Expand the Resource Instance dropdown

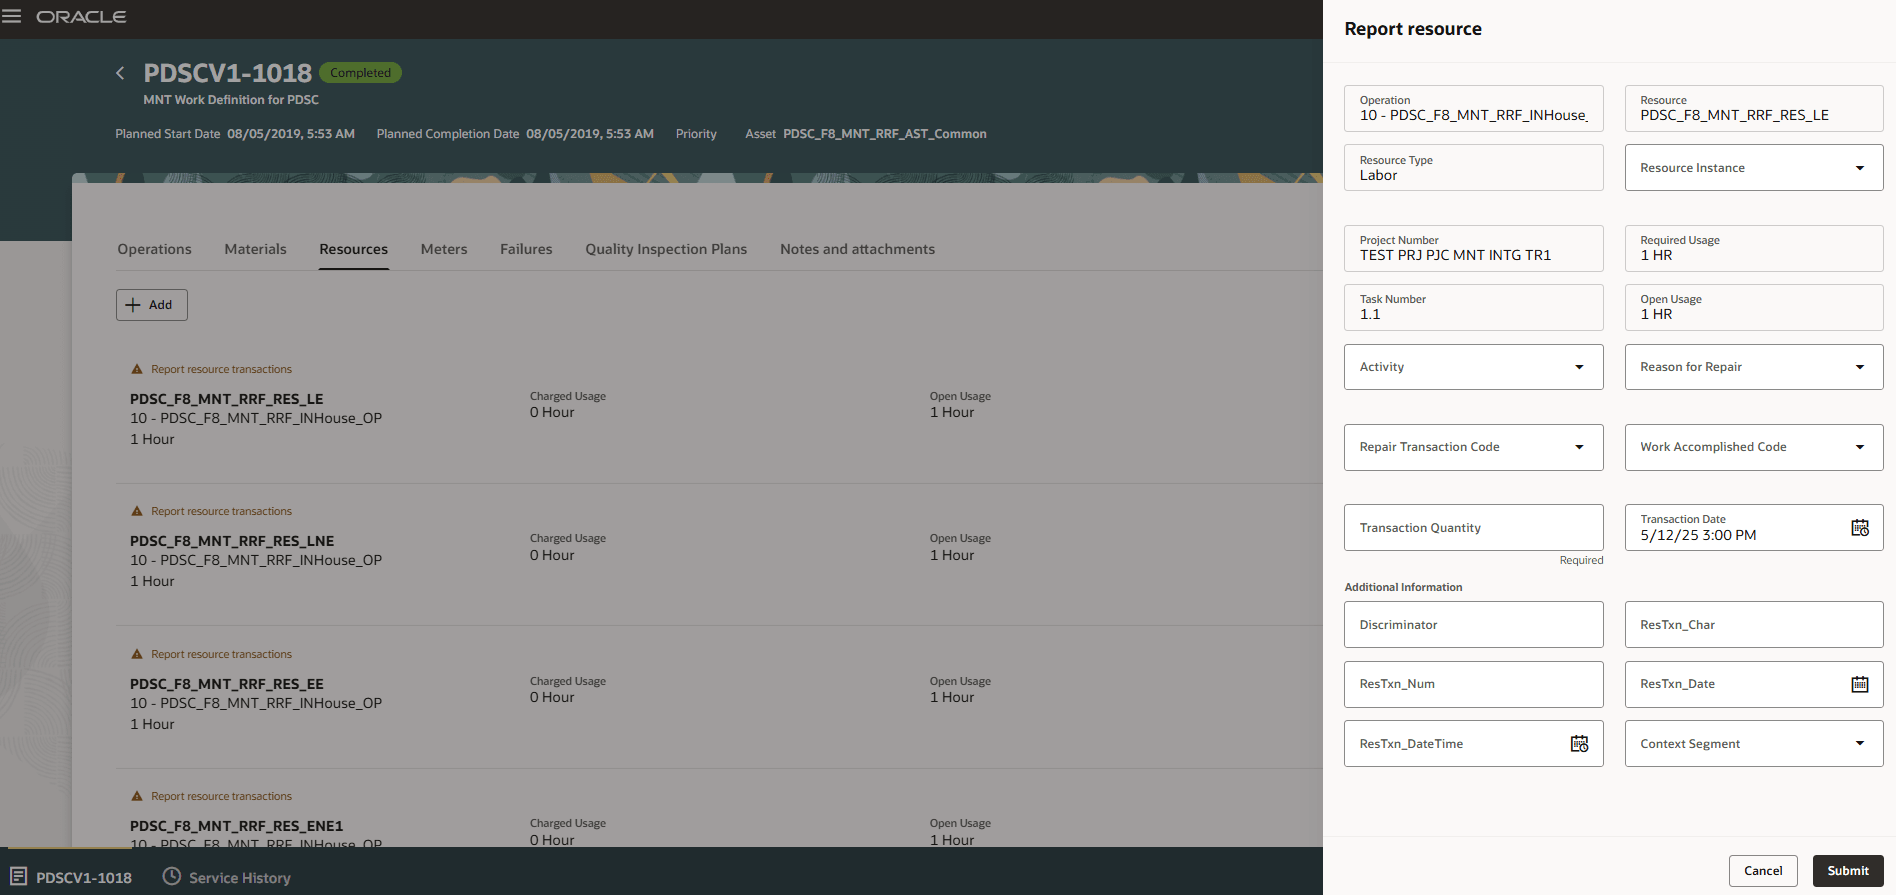1860,168
